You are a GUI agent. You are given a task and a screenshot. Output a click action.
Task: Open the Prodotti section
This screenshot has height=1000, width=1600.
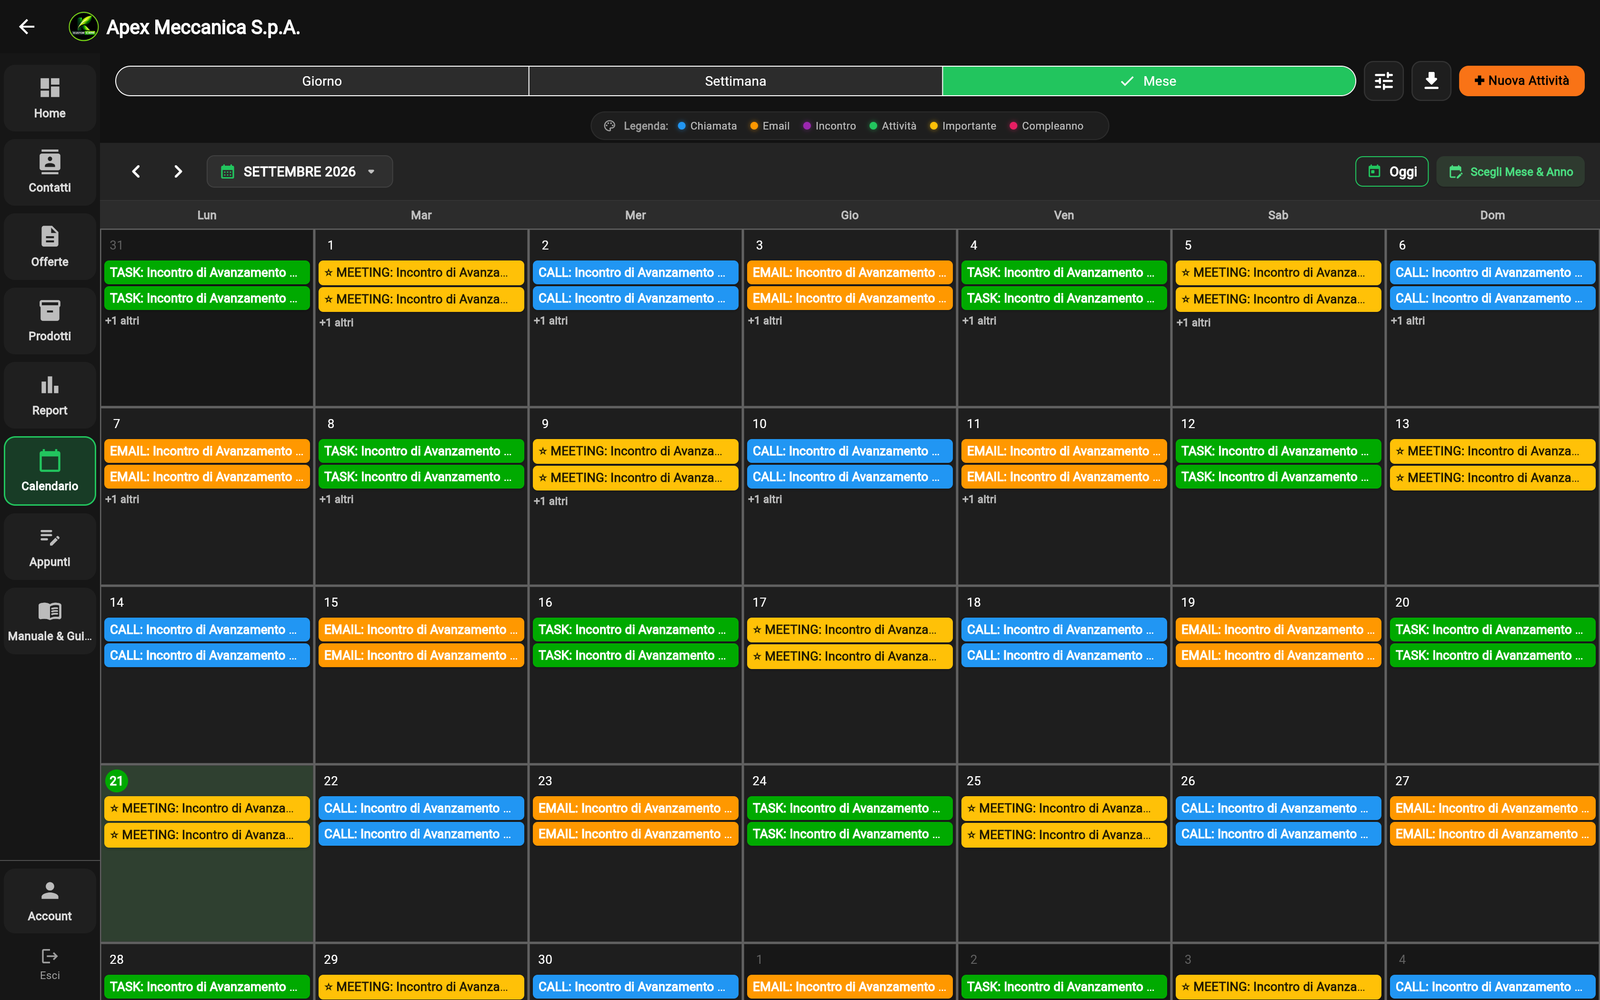click(50, 321)
